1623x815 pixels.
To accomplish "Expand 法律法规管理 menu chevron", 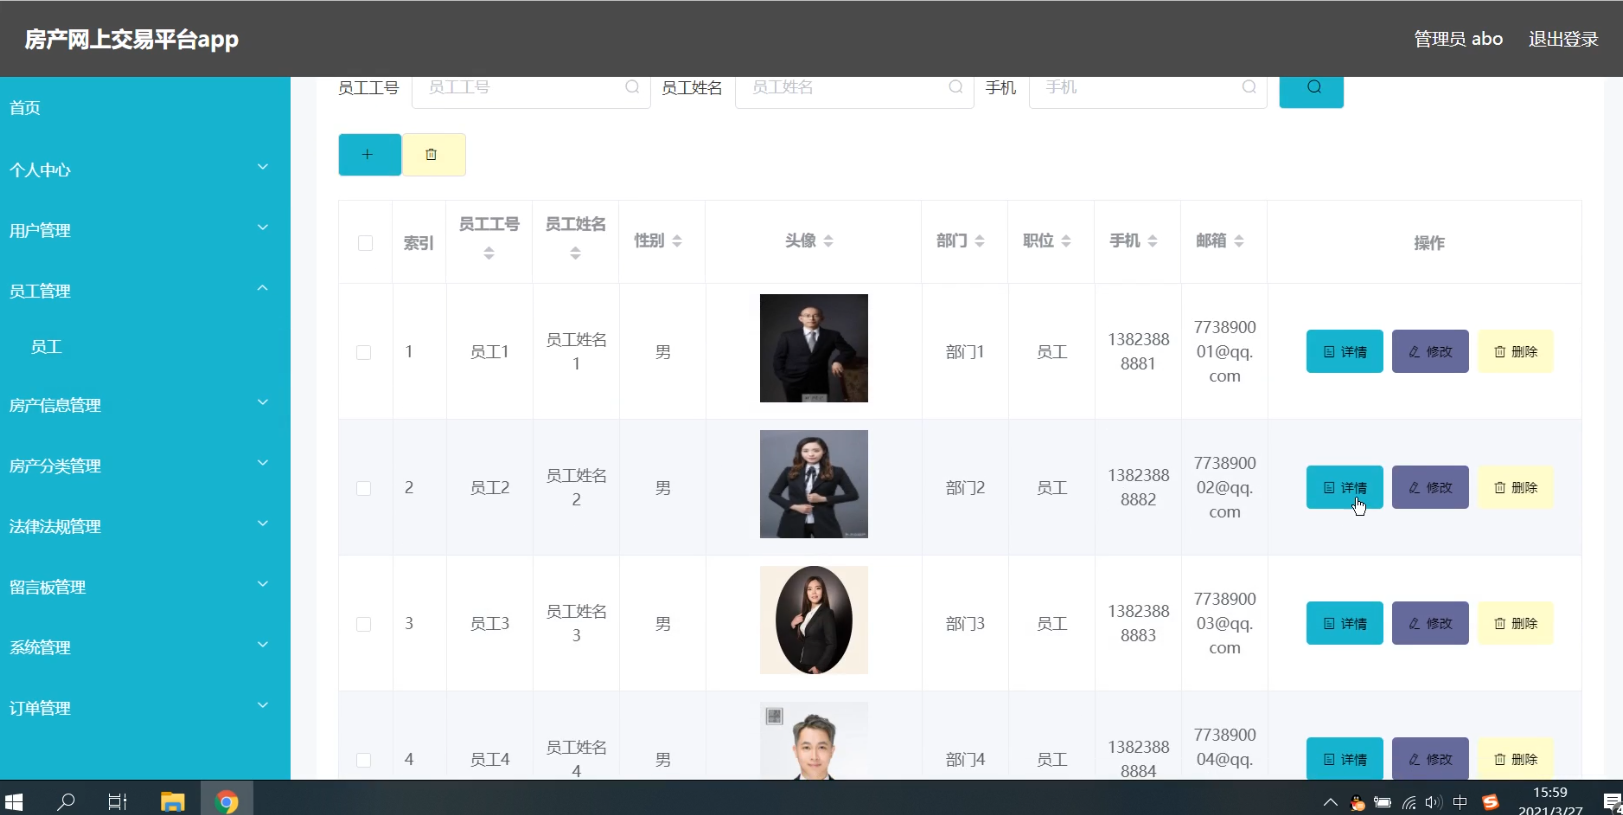I will coord(263,524).
